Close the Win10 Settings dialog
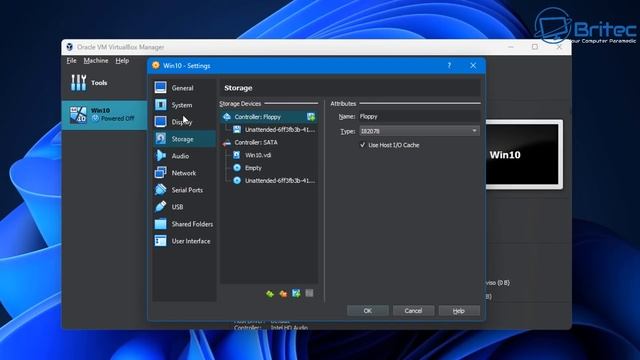The width and height of the screenshot is (640, 360). (473, 65)
